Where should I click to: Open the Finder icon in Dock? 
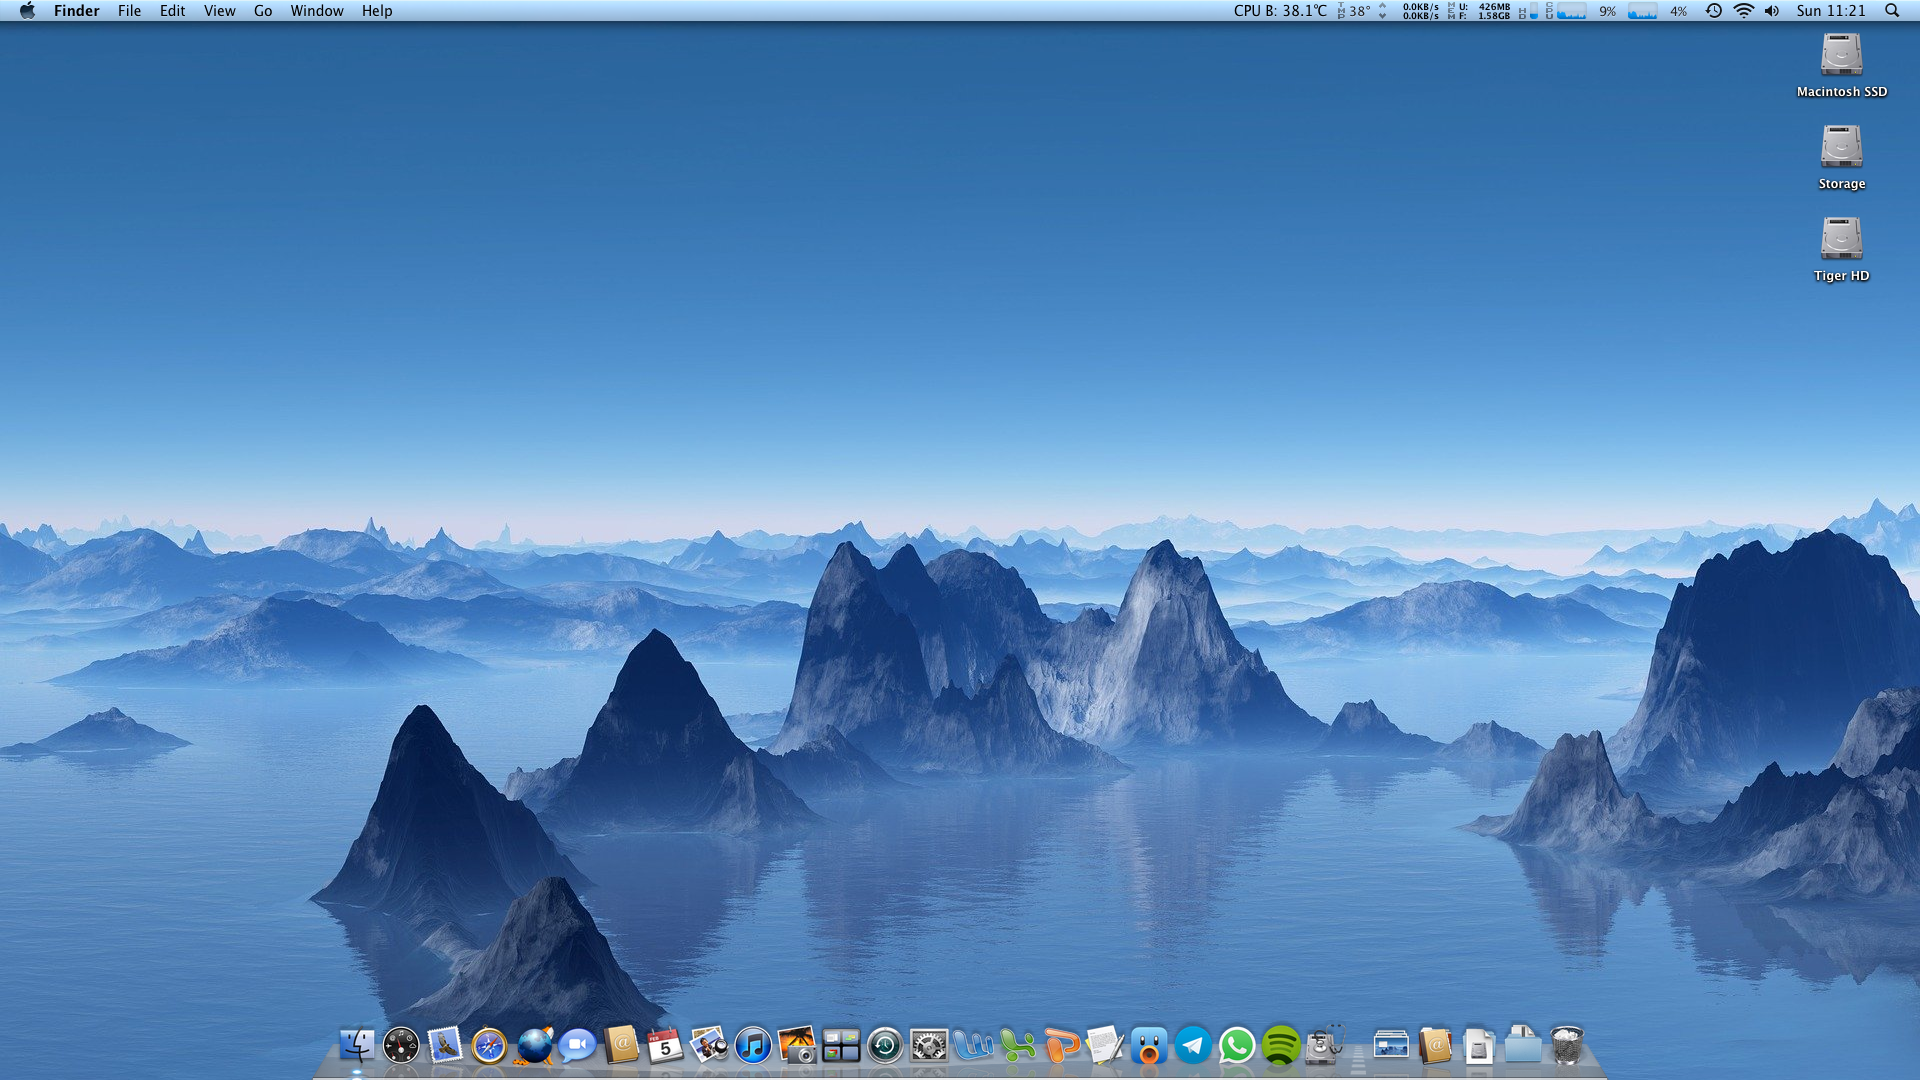(x=357, y=1046)
